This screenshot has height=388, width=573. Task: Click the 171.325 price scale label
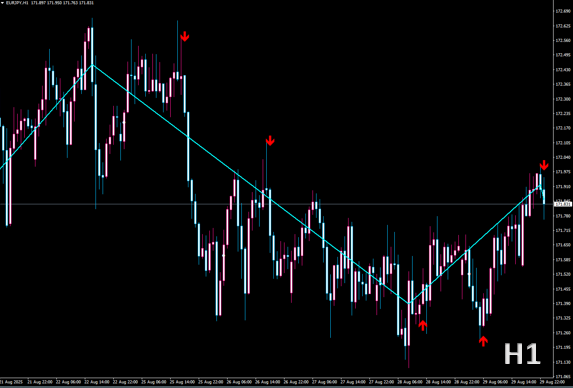(x=563, y=318)
